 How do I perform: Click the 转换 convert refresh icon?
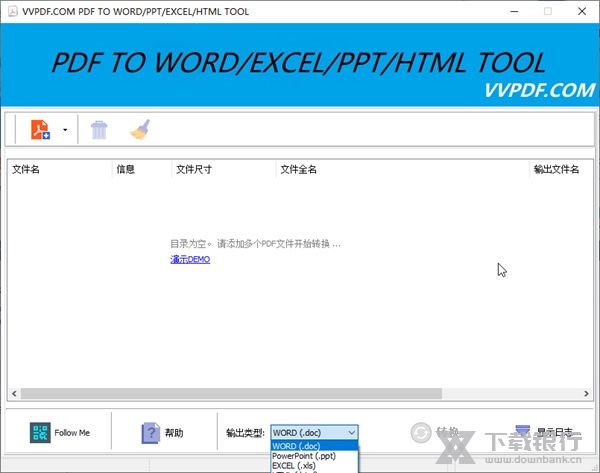coord(421,433)
